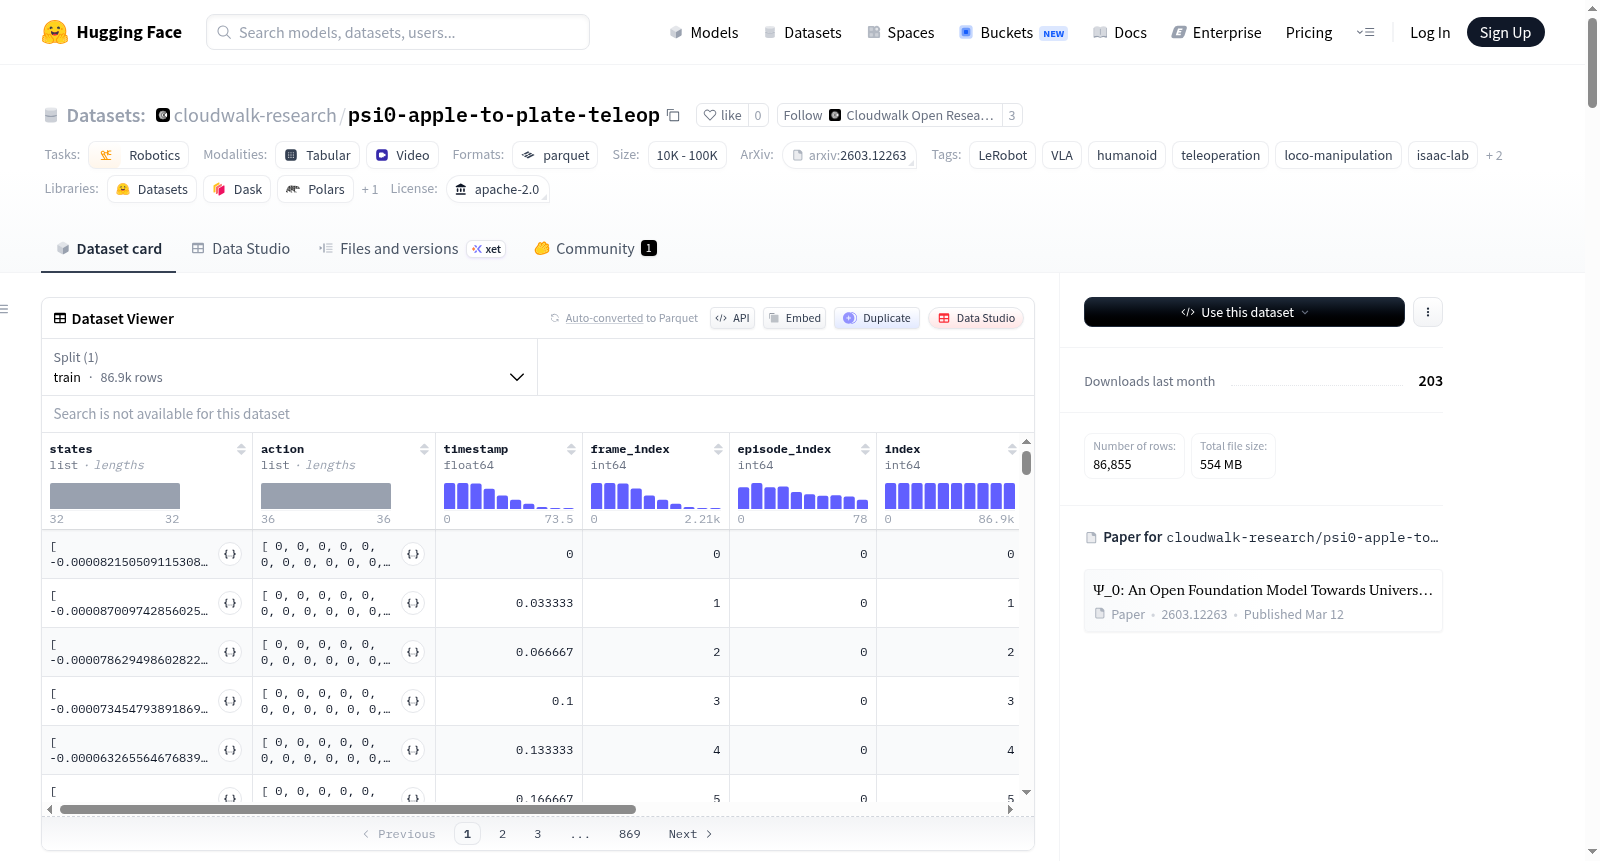The image size is (1600, 861).
Task: Click the Sign Up button
Action: pyautogui.click(x=1505, y=32)
